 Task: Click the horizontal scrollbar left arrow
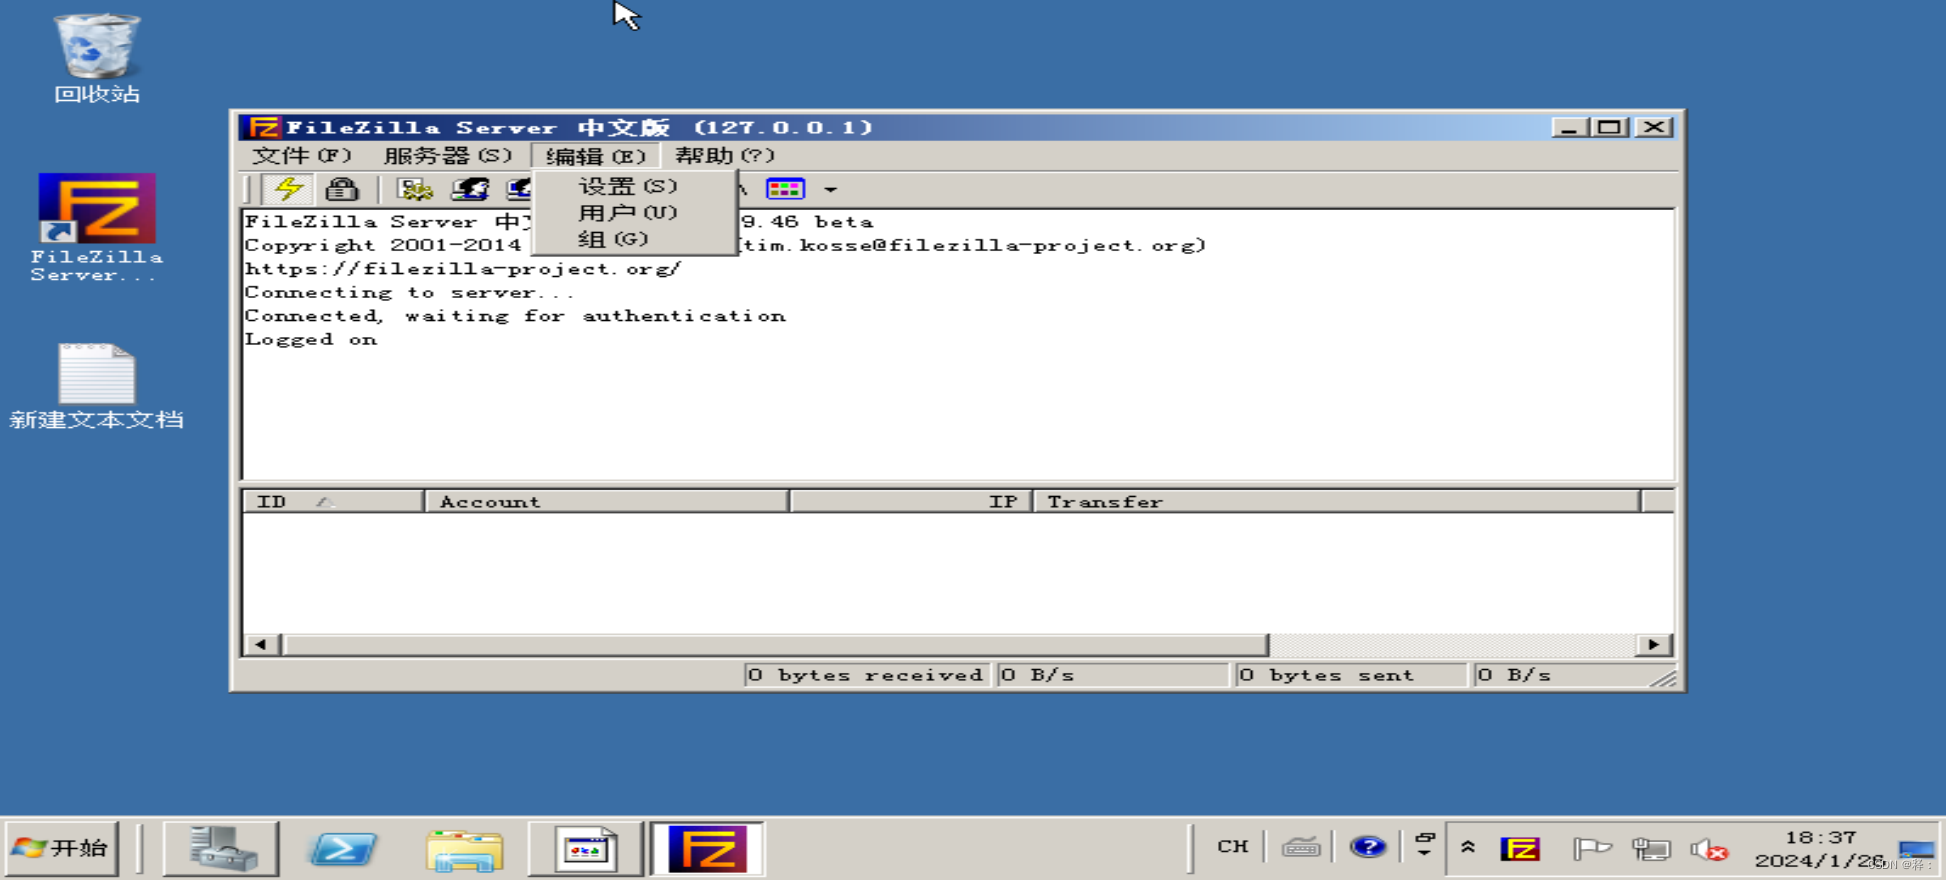tap(261, 645)
